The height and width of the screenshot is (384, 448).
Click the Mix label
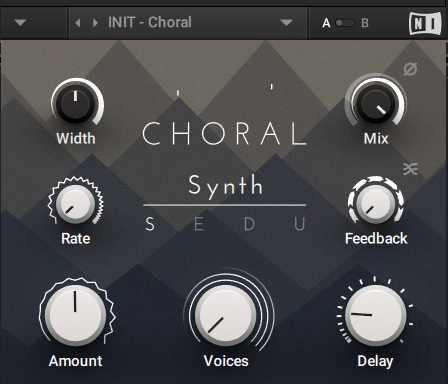pos(376,139)
